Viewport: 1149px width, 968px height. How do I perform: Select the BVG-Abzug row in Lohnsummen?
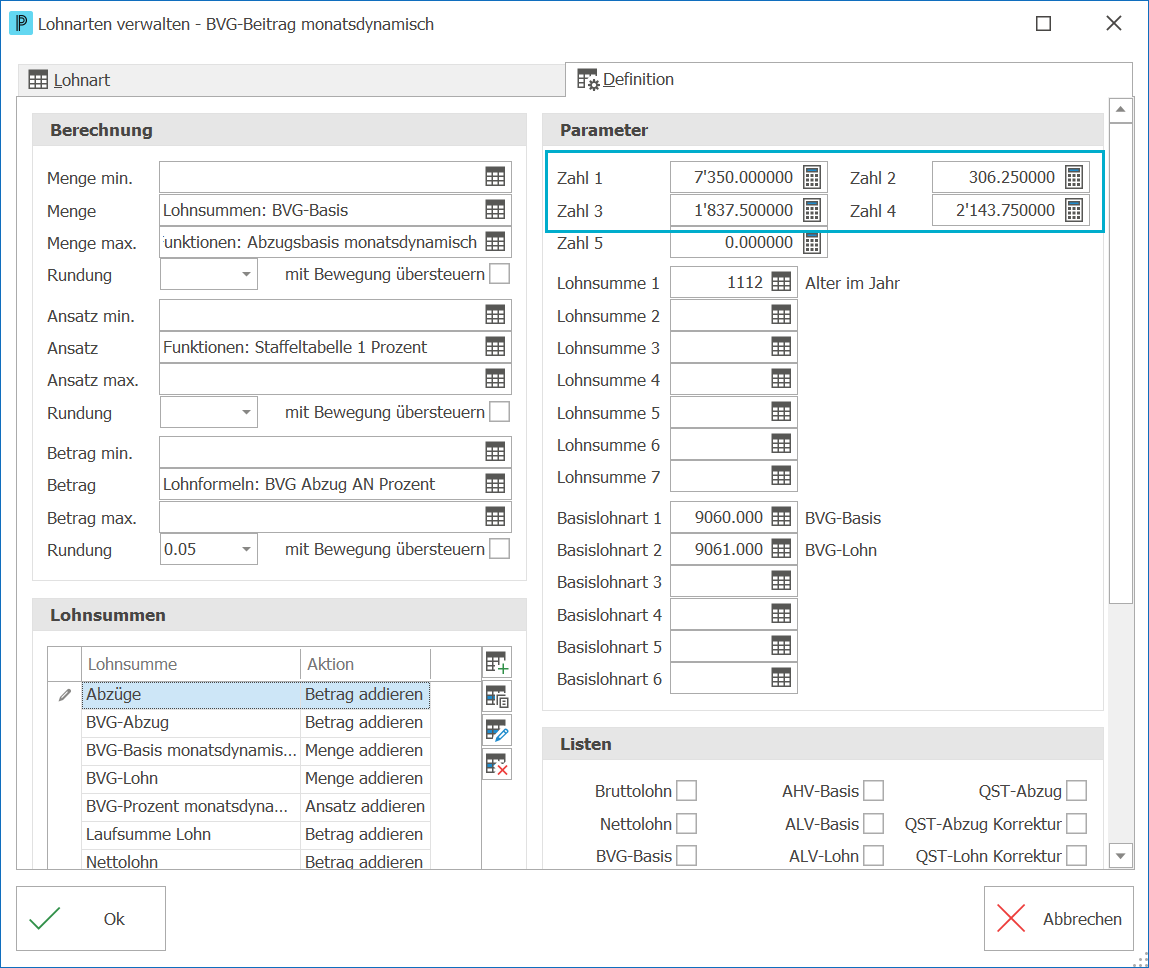click(256, 723)
